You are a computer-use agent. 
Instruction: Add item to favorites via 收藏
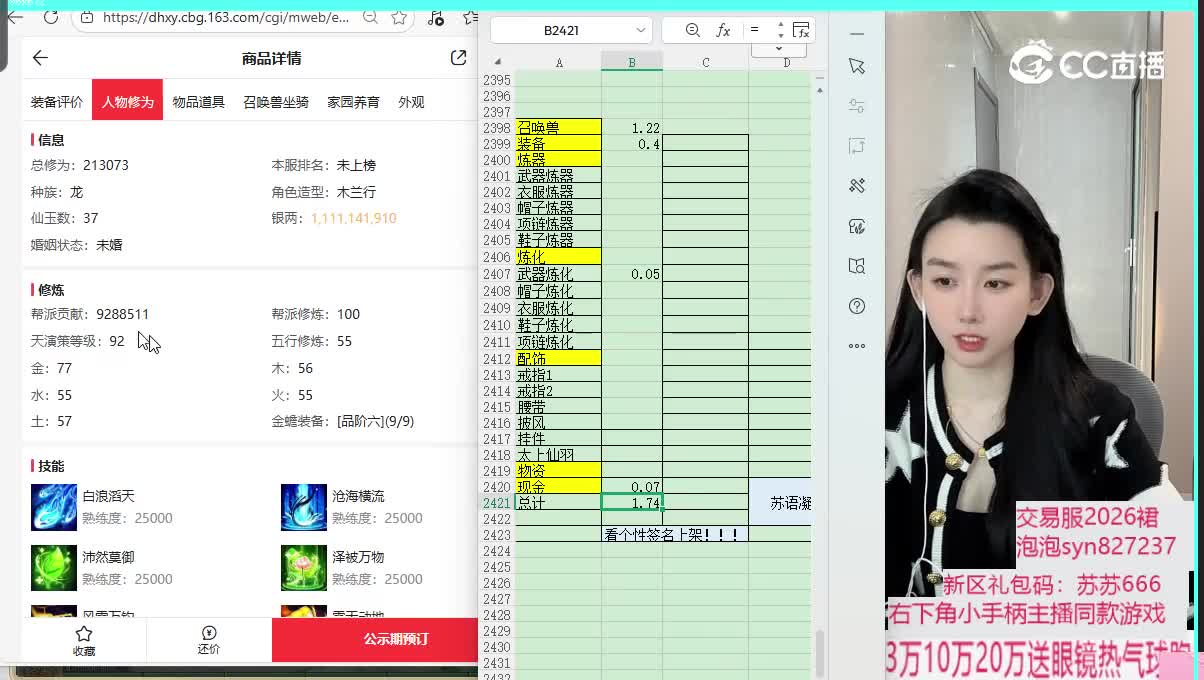click(84, 640)
